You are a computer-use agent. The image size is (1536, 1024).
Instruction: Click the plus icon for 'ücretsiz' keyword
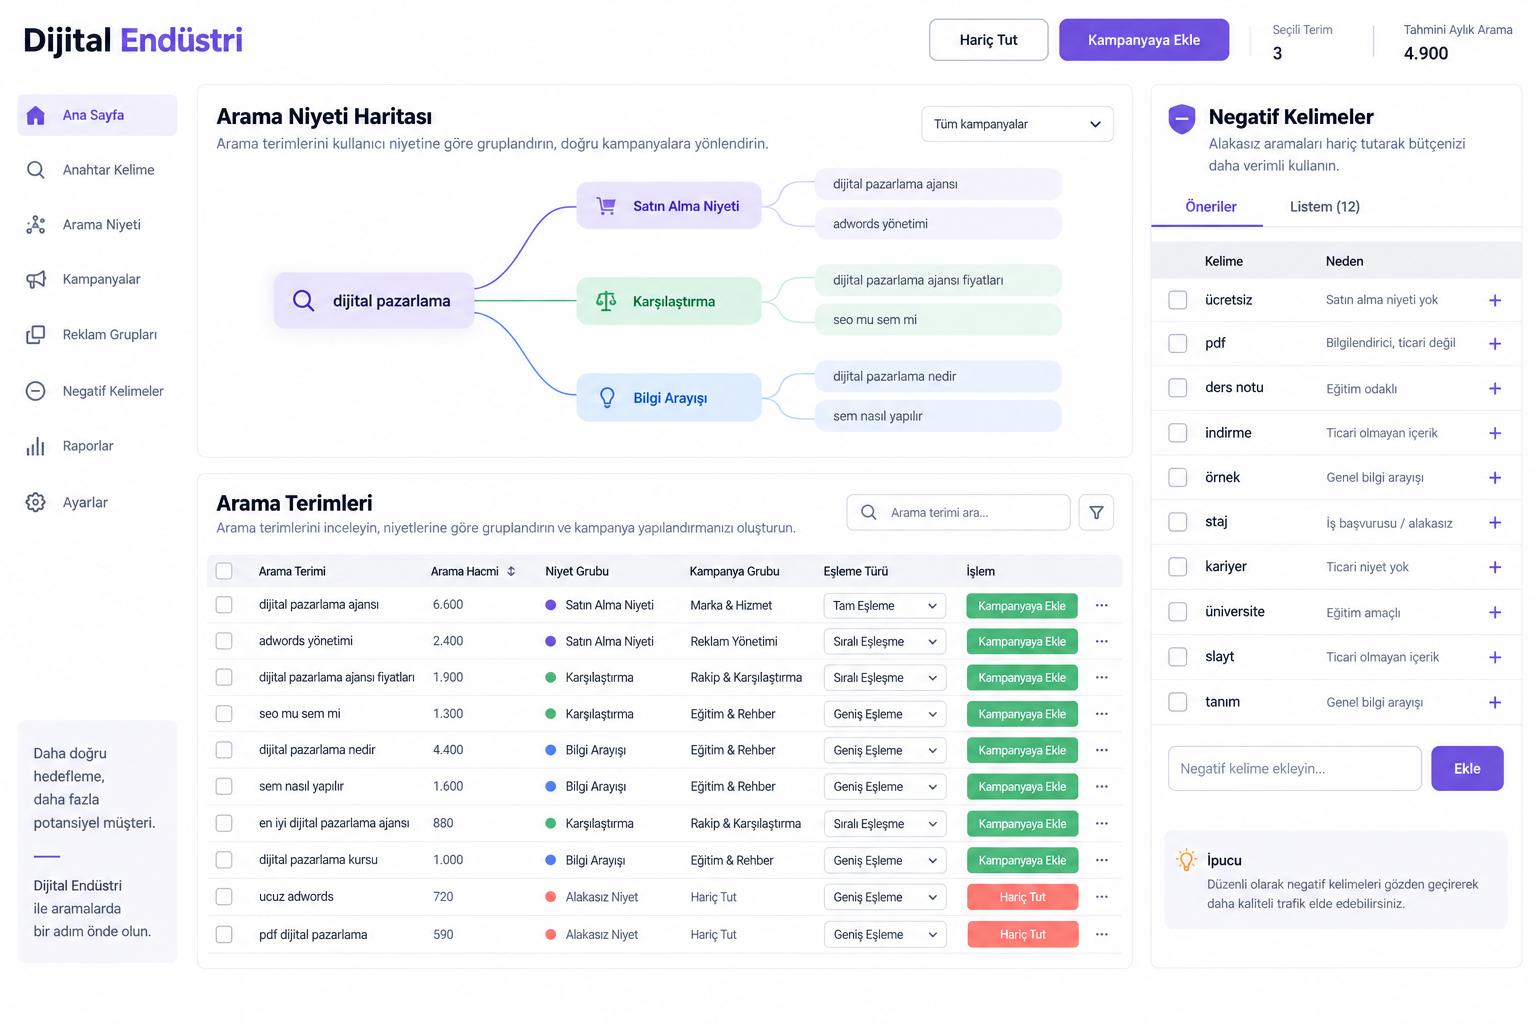(1495, 300)
